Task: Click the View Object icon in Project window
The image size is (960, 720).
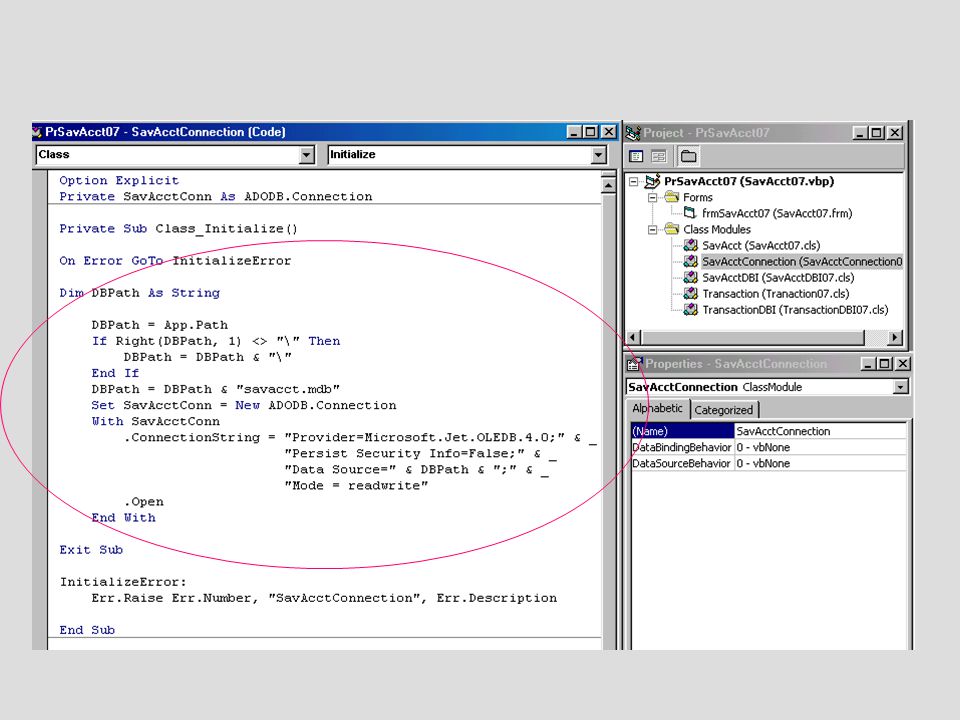Action: tap(659, 156)
